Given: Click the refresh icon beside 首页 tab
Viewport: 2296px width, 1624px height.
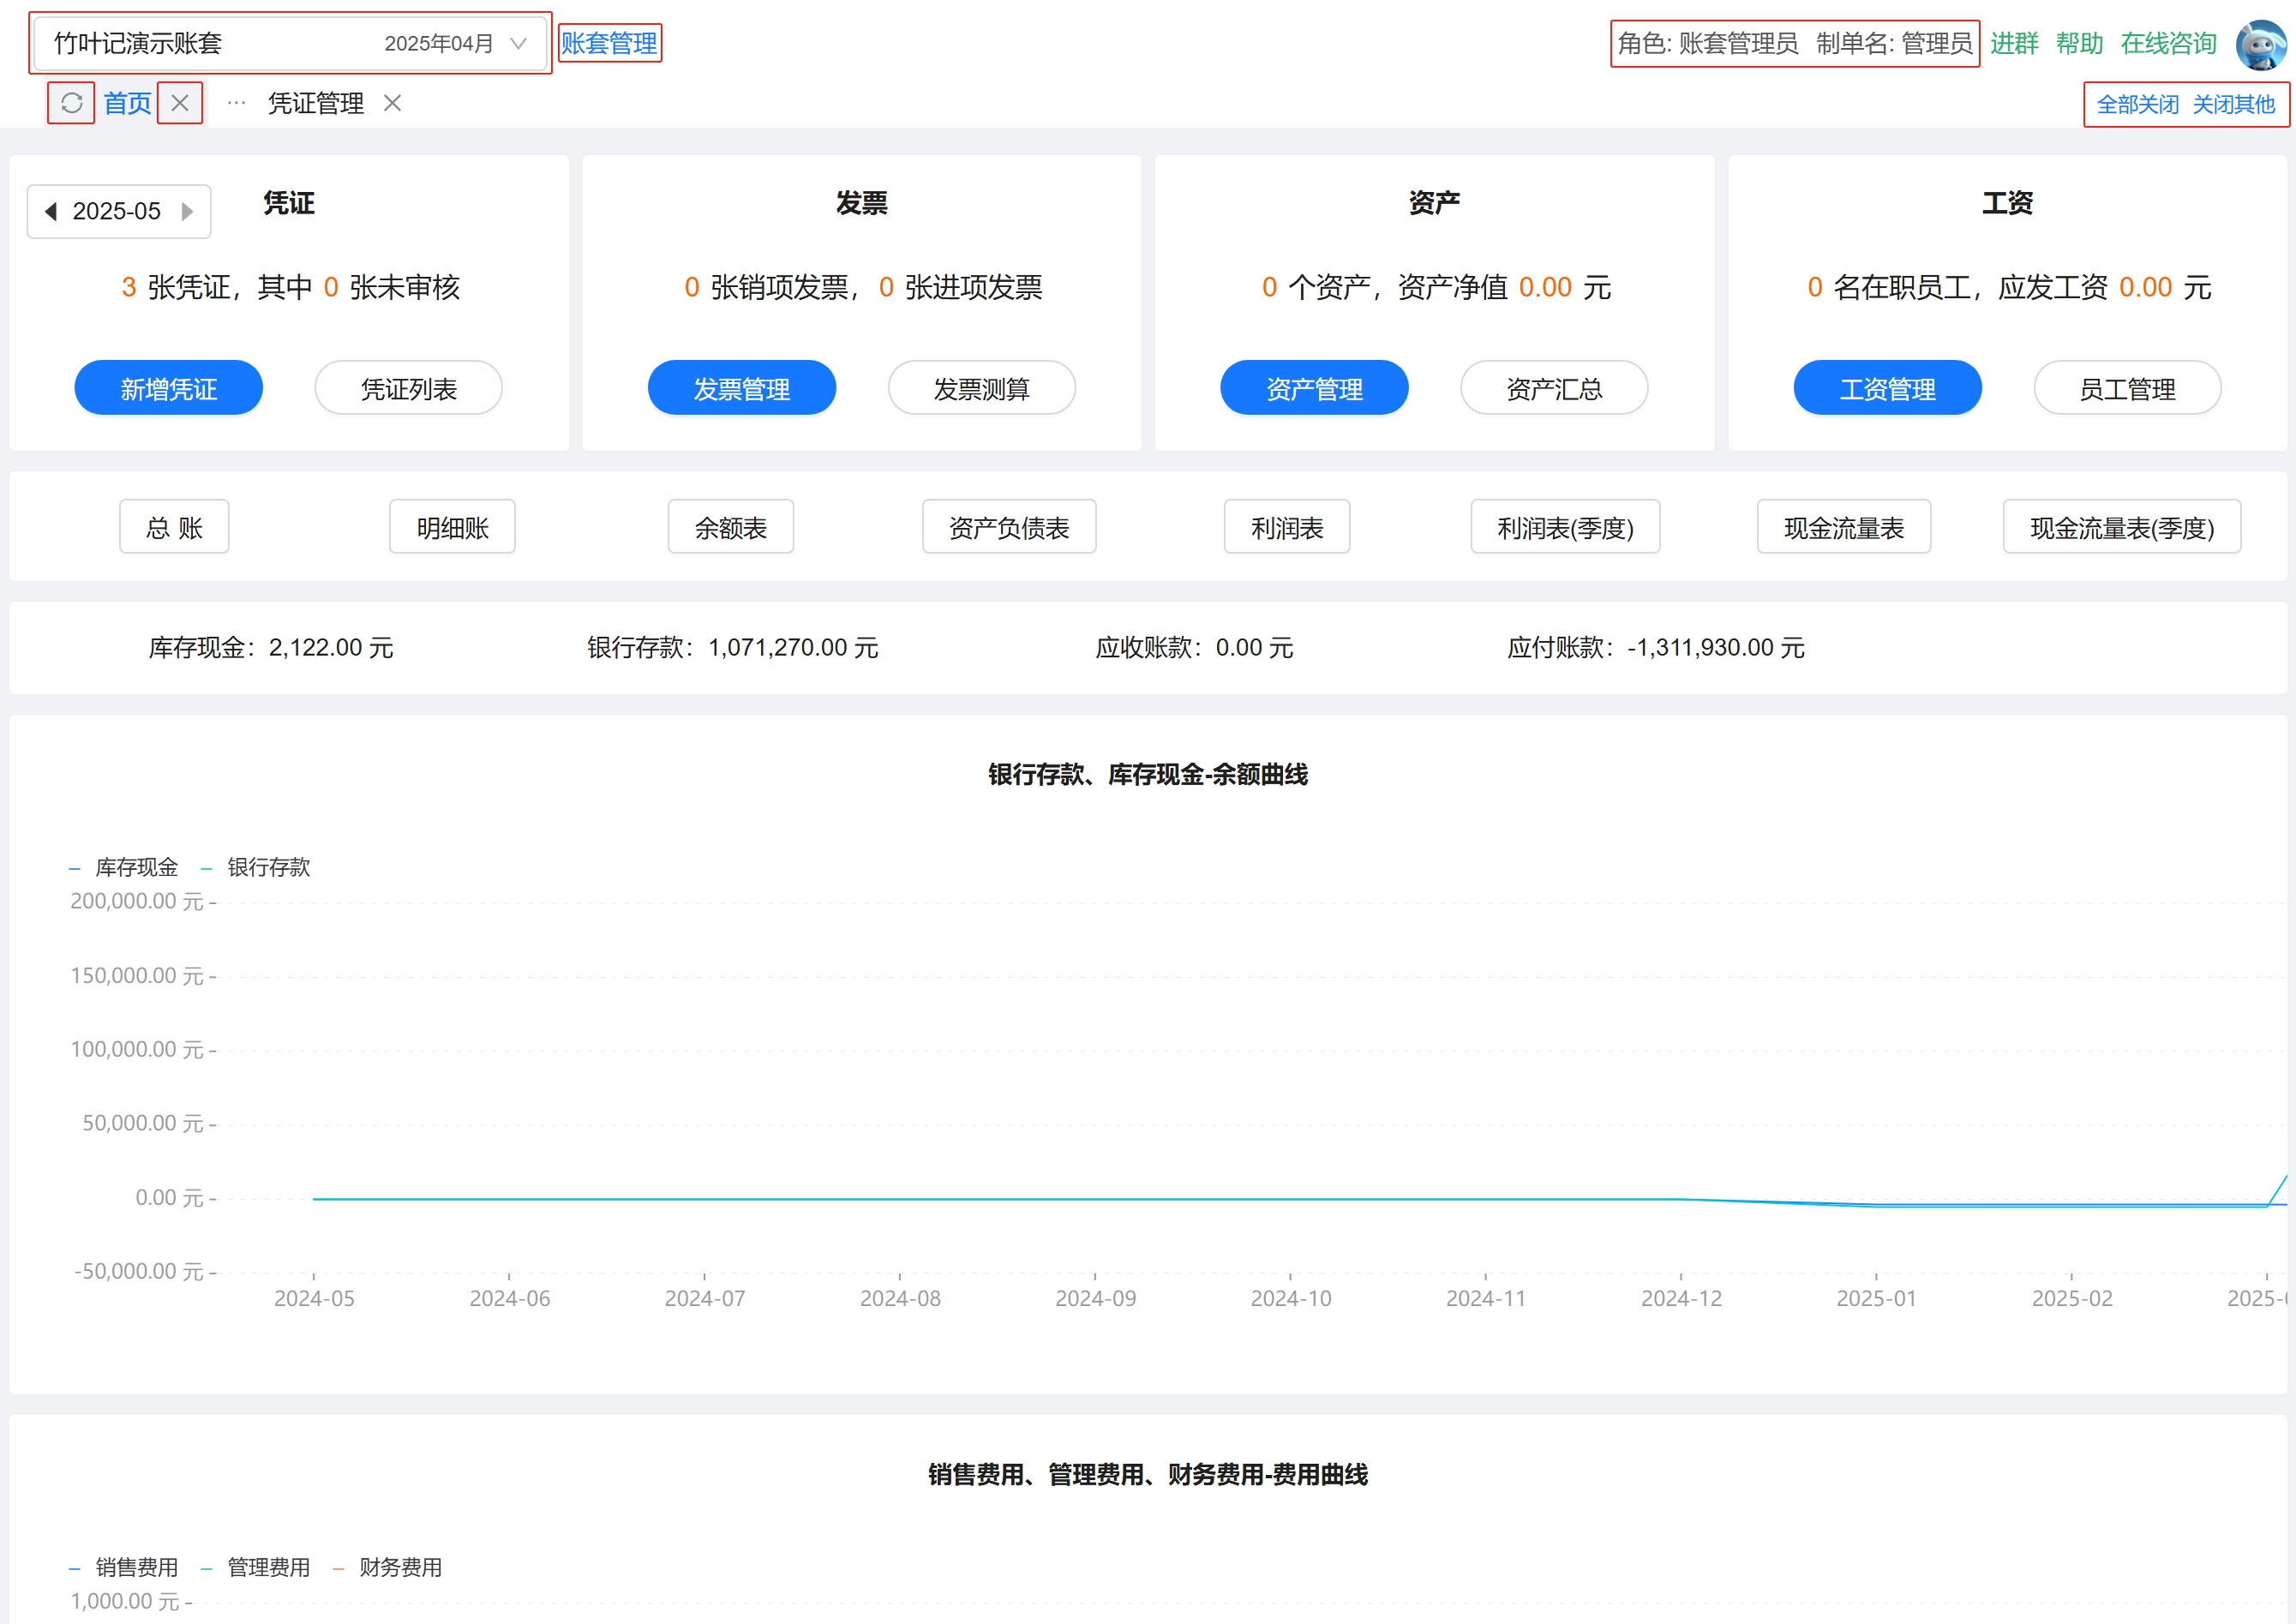Looking at the screenshot, I should [x=71, y=103].
